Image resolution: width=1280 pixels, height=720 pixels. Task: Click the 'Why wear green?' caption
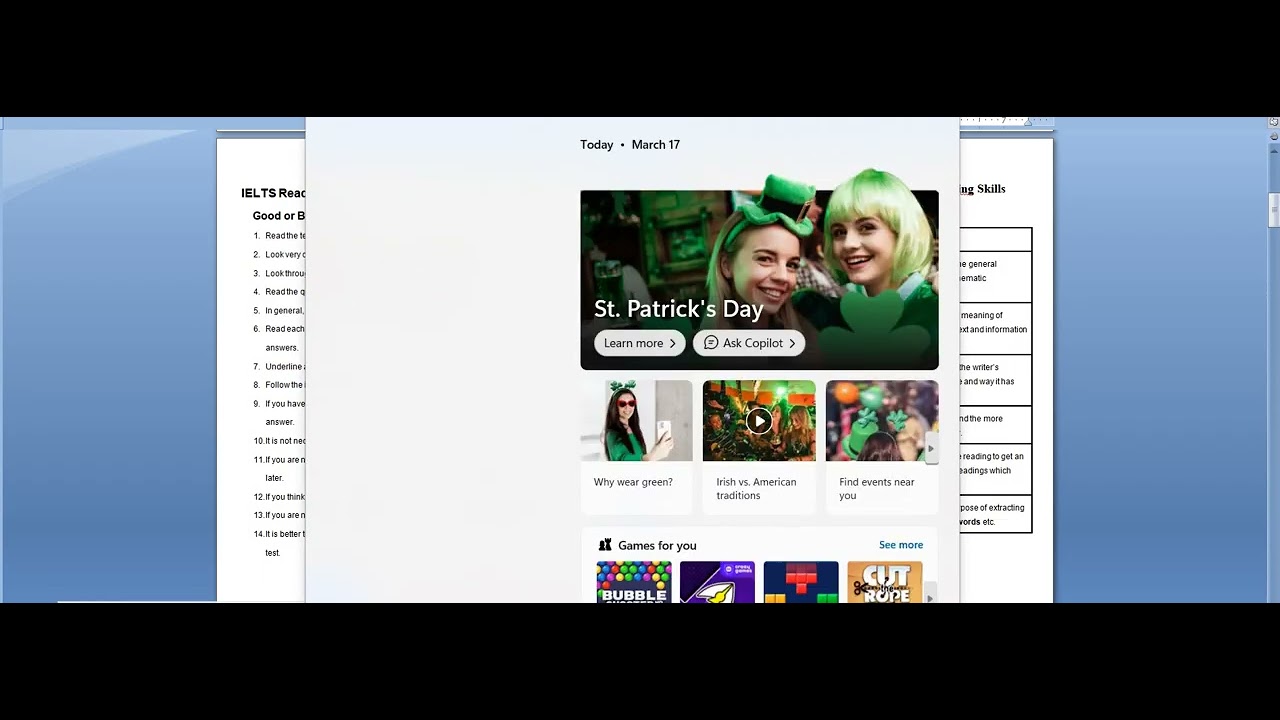click(x=633, y=482)
